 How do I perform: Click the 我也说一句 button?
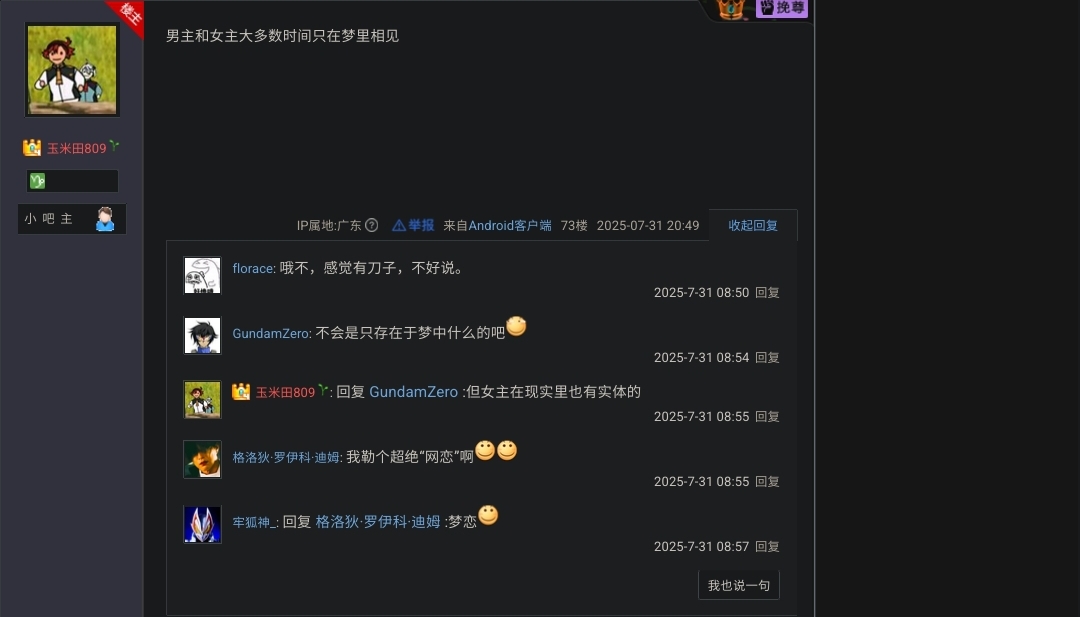(x=738, y=585)
